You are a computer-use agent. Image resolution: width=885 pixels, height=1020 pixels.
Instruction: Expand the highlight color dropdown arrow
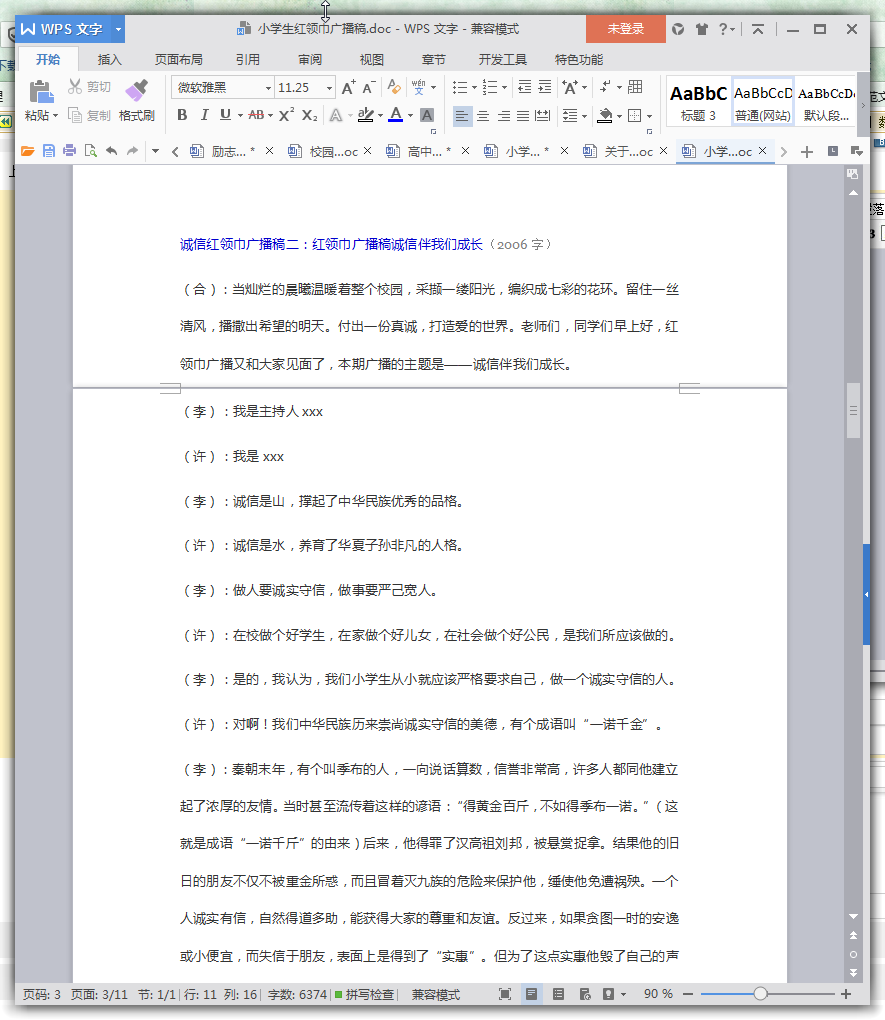[x=380, y=116]
